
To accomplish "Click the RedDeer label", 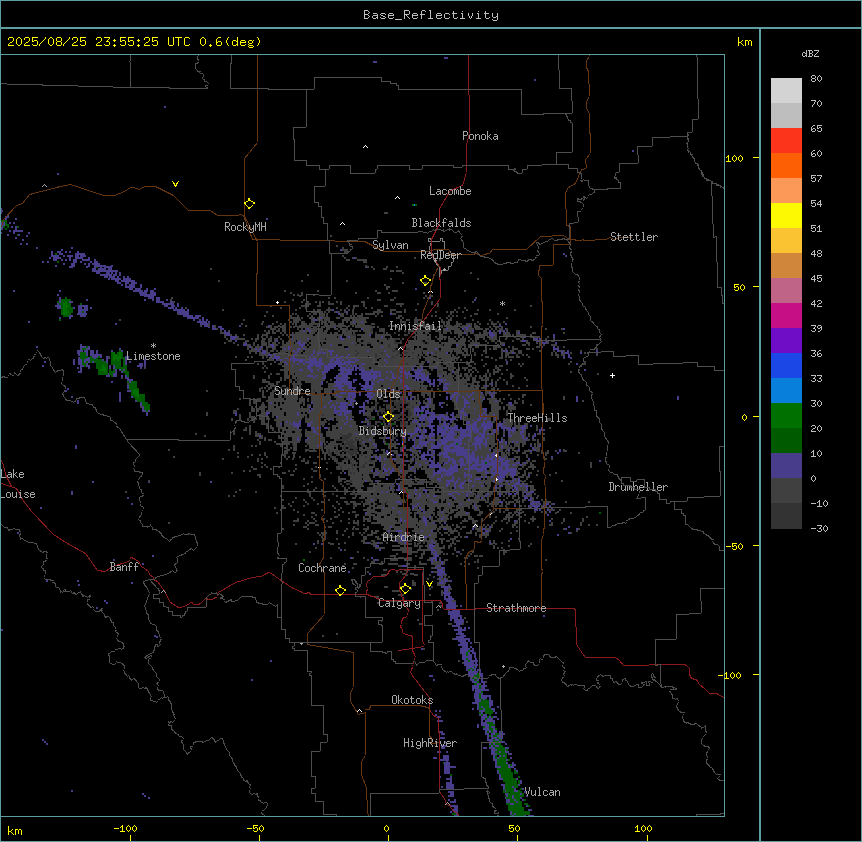I will [440, 255].
